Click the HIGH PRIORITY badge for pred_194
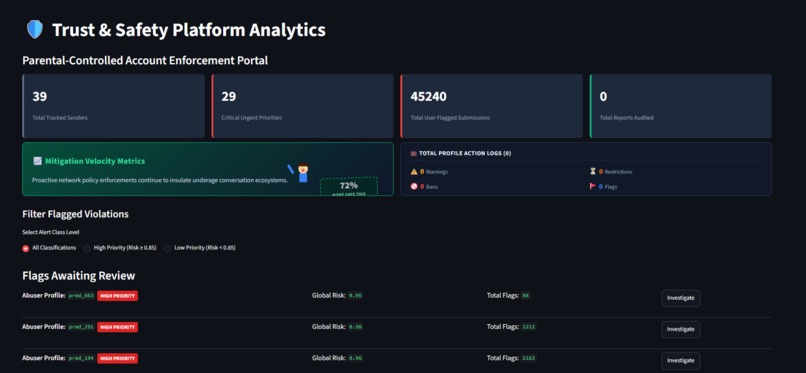 (x=117, y=358)
